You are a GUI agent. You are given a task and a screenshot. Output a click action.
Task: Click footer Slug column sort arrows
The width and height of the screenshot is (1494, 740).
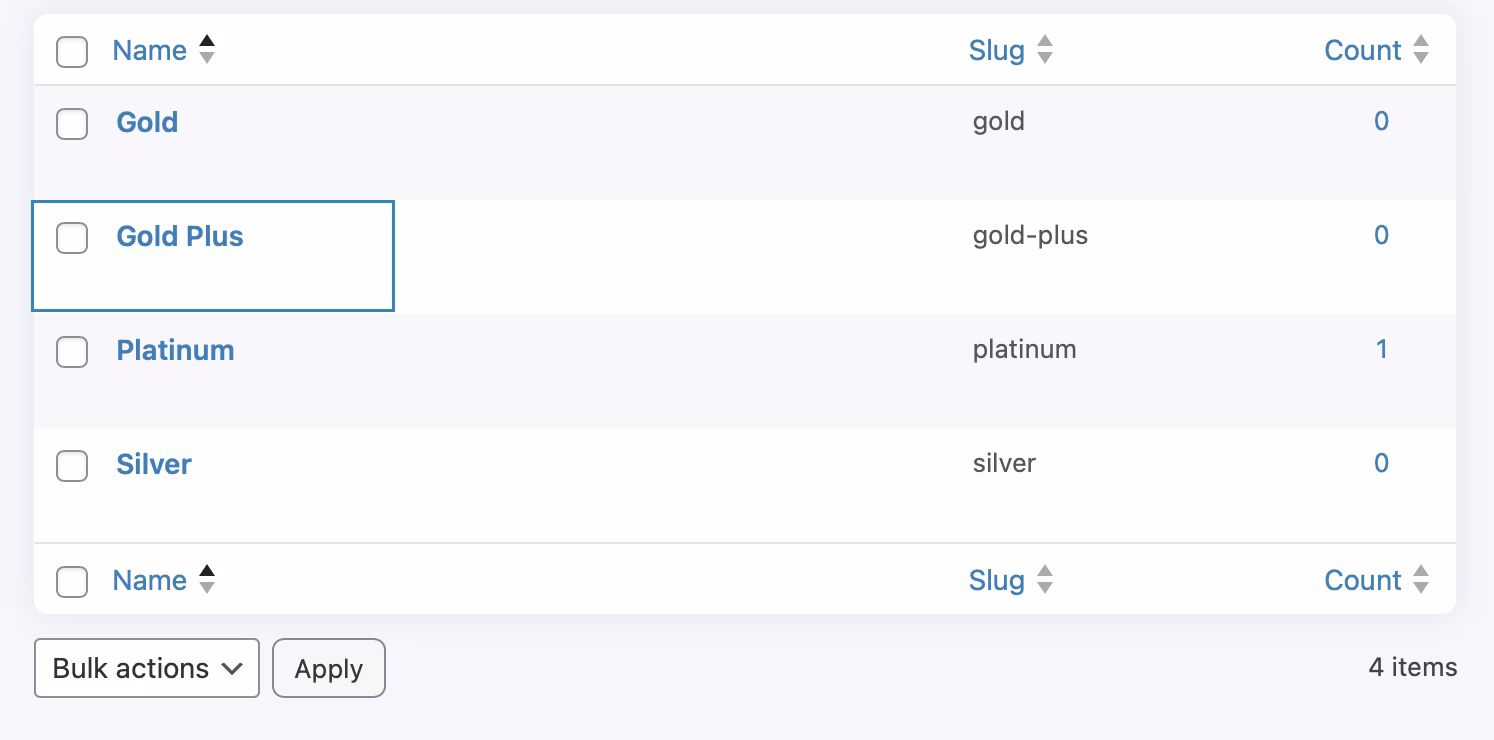coord(1045,580)
